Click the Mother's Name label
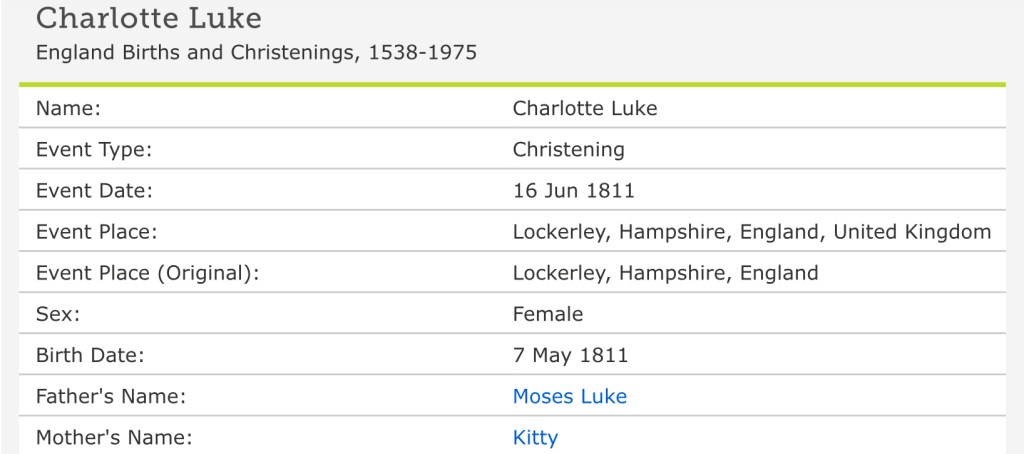 coord(113,437)
